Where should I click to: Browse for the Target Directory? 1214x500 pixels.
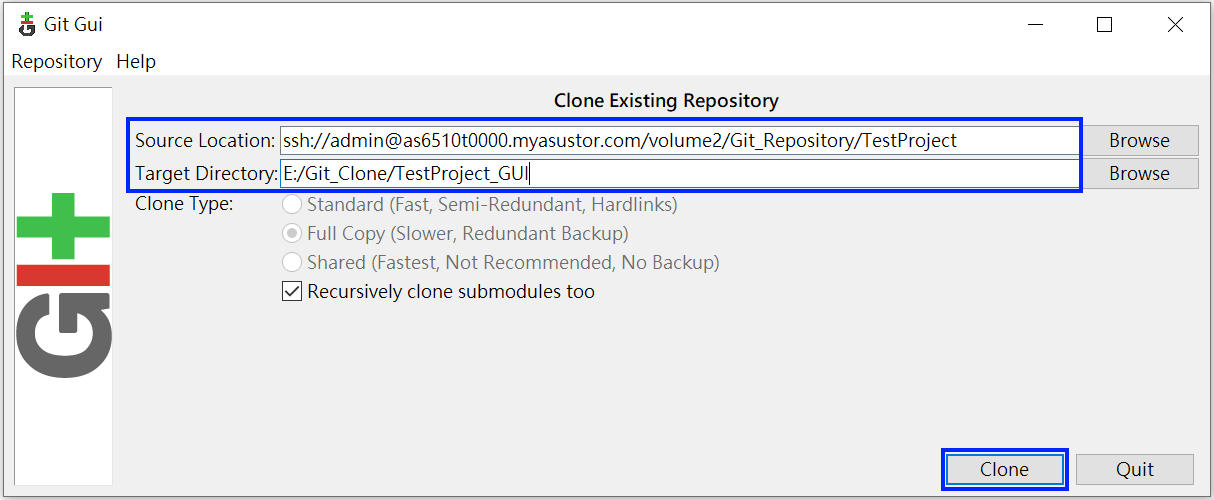tap(1139, 173)
